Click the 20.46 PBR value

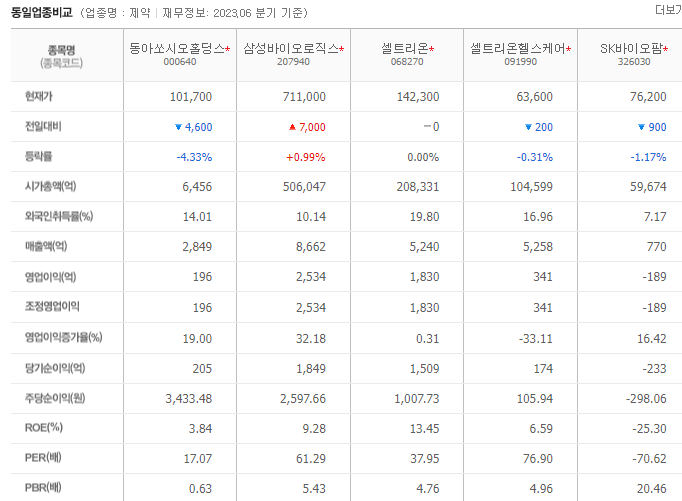click(x=652, y=488)
